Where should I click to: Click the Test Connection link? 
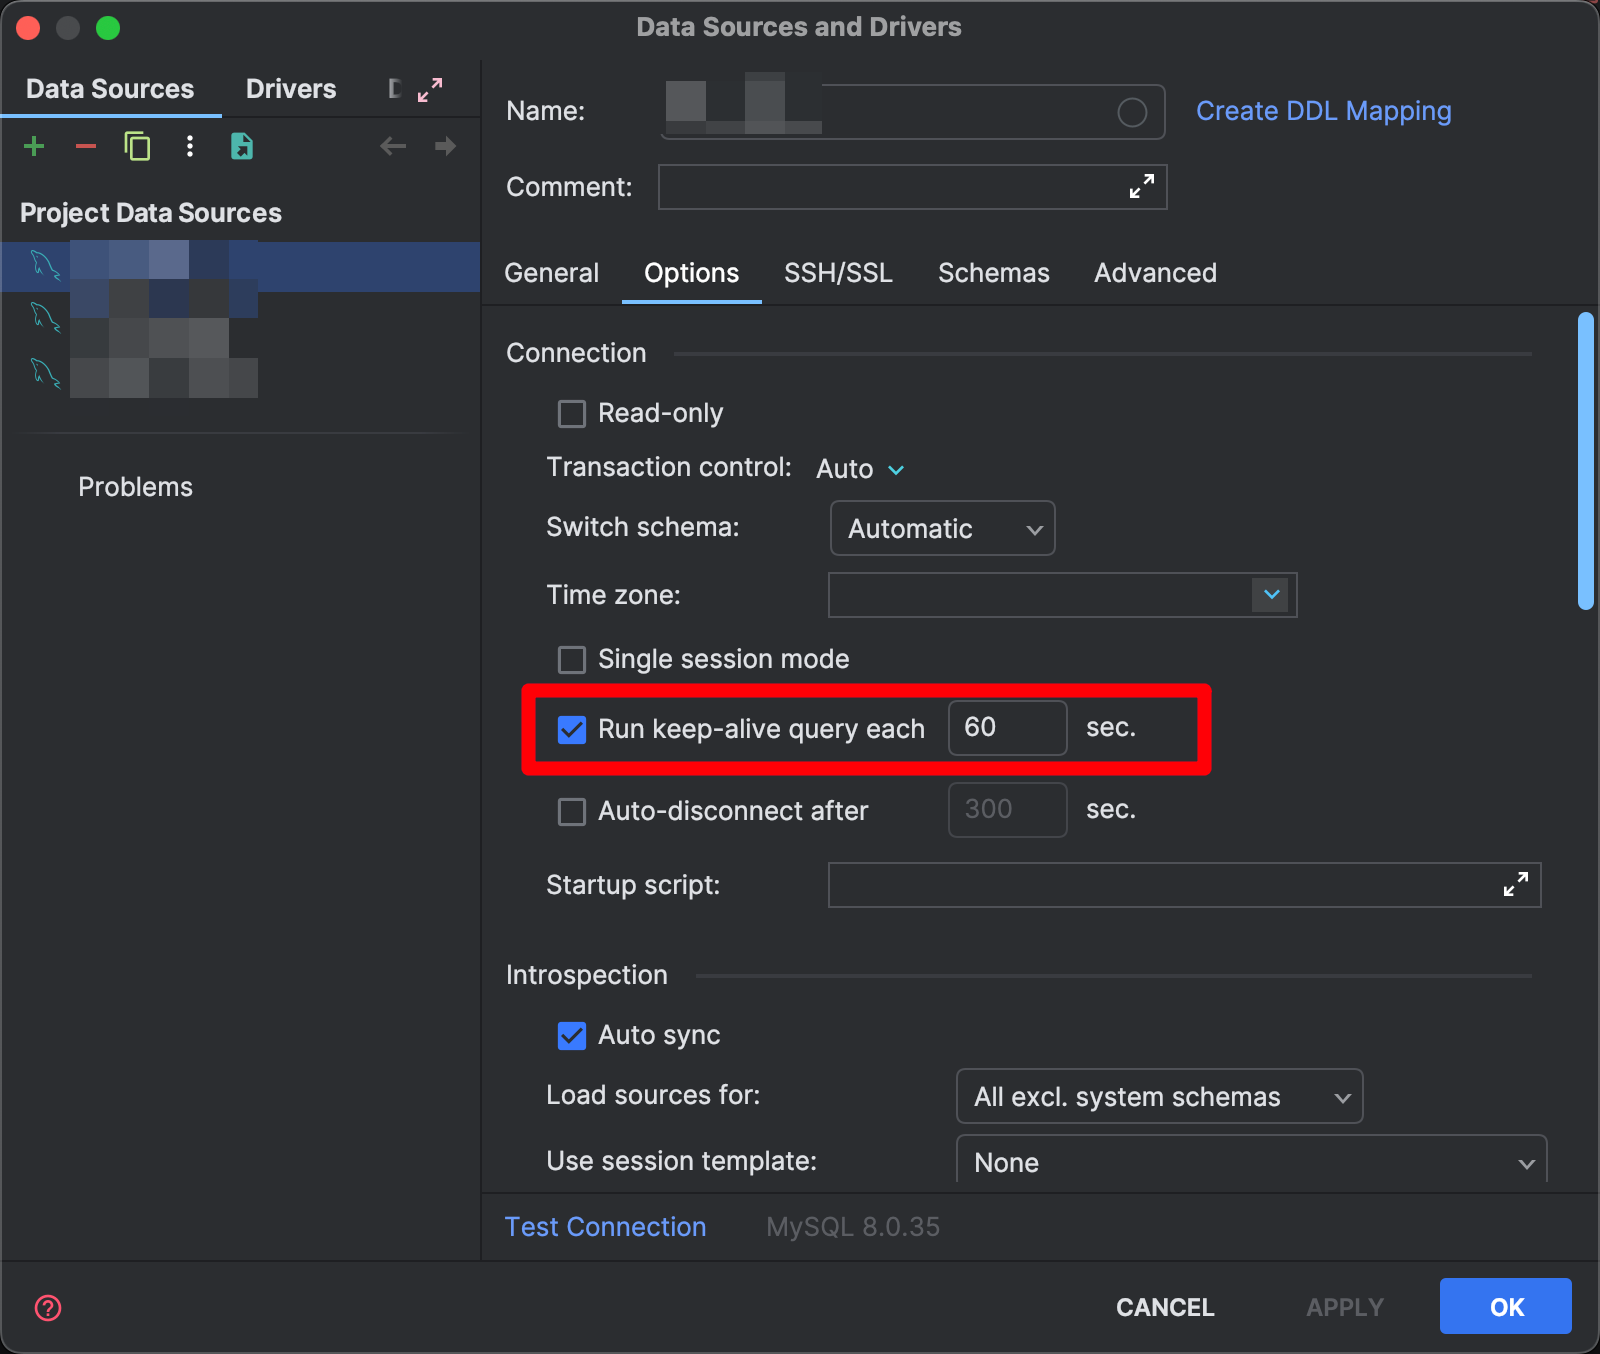[x=605, y=1227]
